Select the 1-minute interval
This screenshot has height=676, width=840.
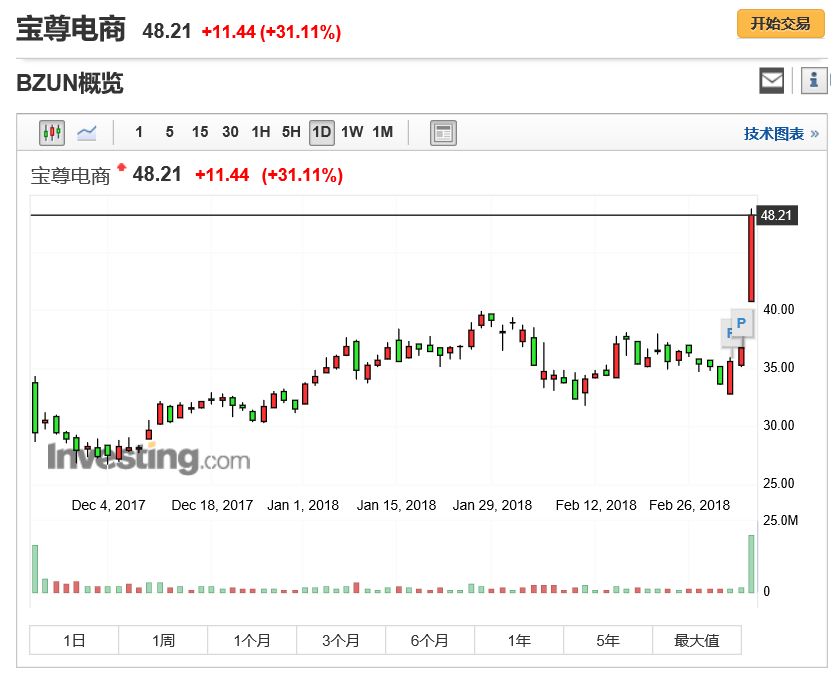[139, 132]
